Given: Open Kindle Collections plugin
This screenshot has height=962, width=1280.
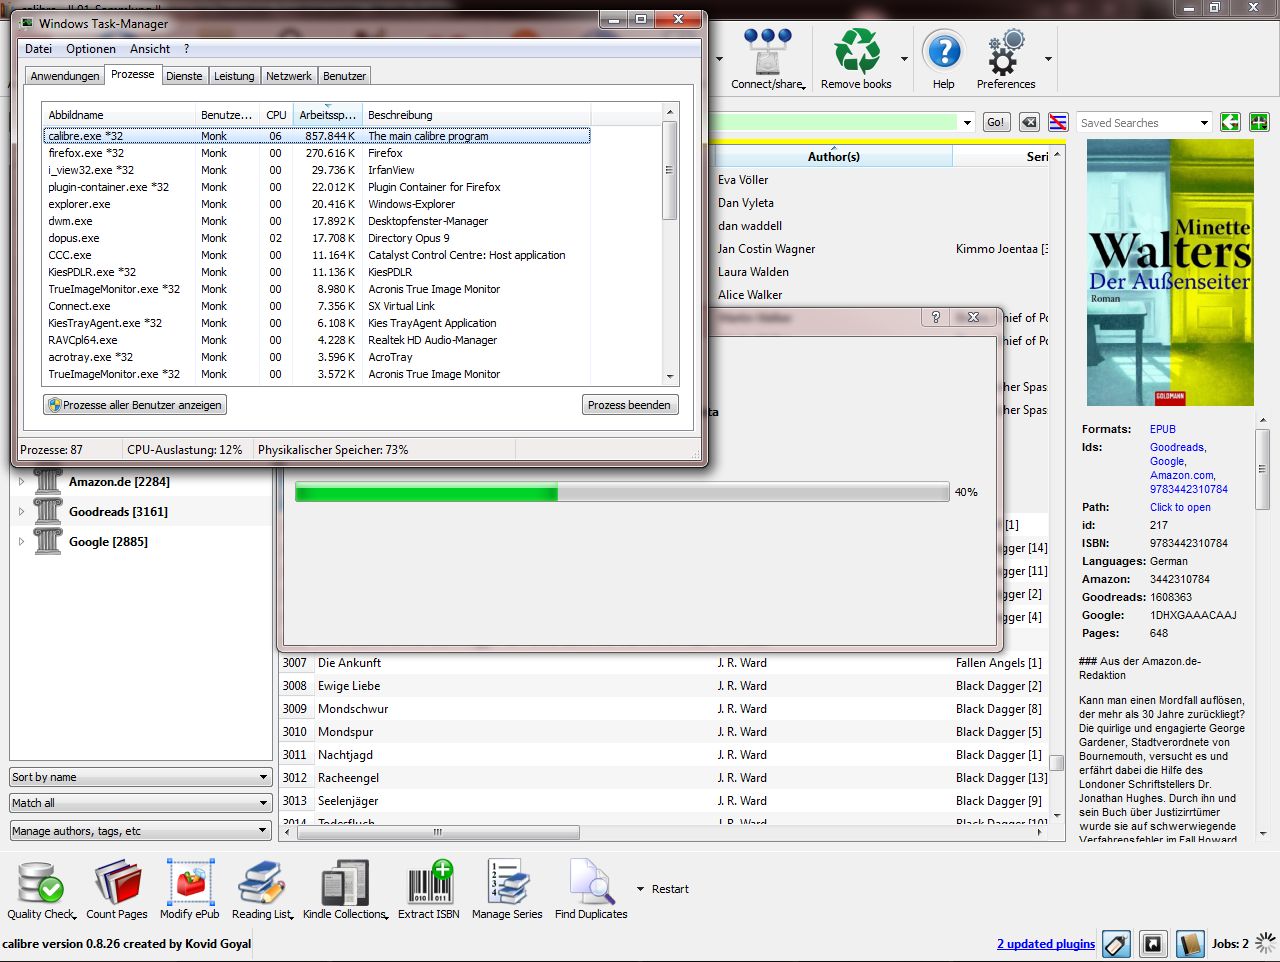Looking at the screenshot, I should [345, 889].
